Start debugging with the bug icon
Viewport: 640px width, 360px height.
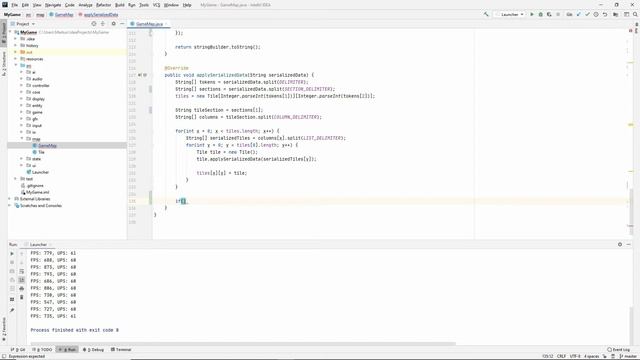tap(540, 14)
